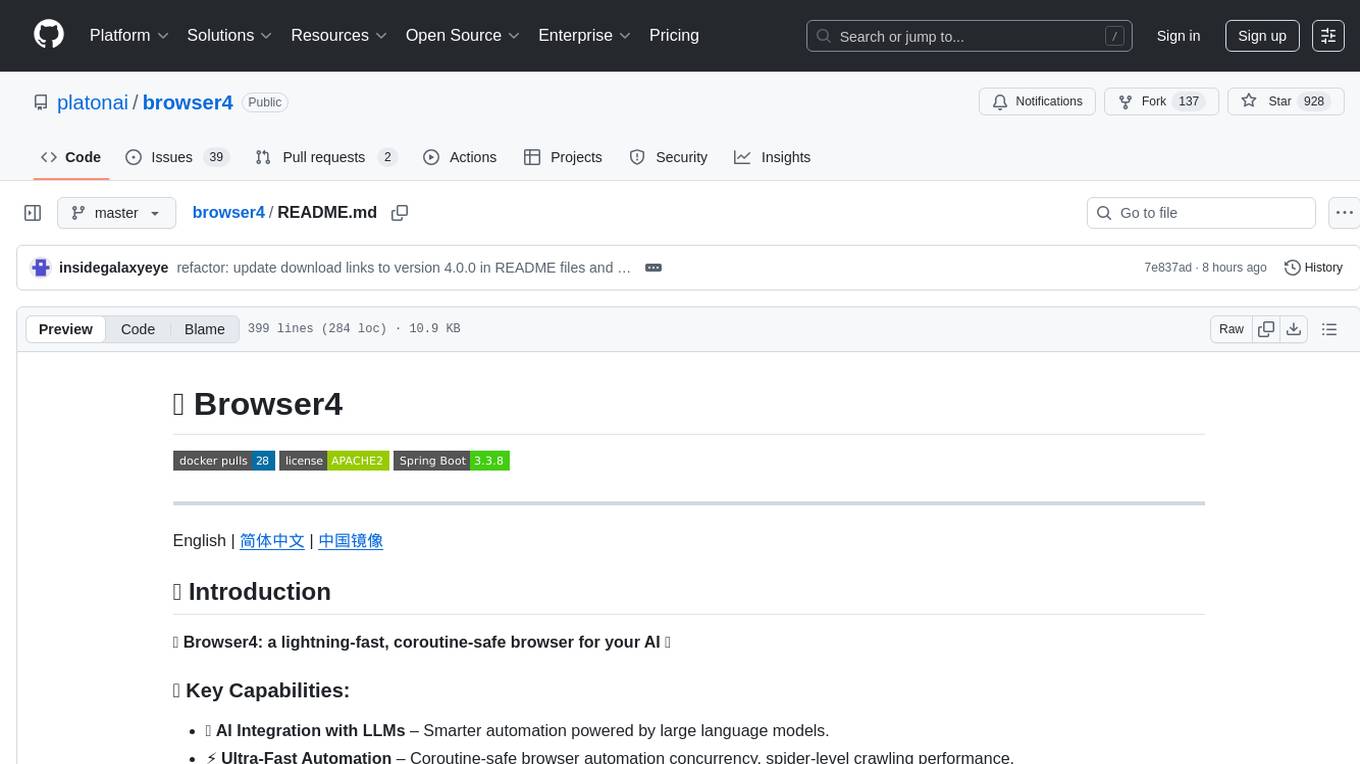Viewport: 1360px width, 764px height.
Task: Download the raw README file
Action: click(x=1293, y=329)
